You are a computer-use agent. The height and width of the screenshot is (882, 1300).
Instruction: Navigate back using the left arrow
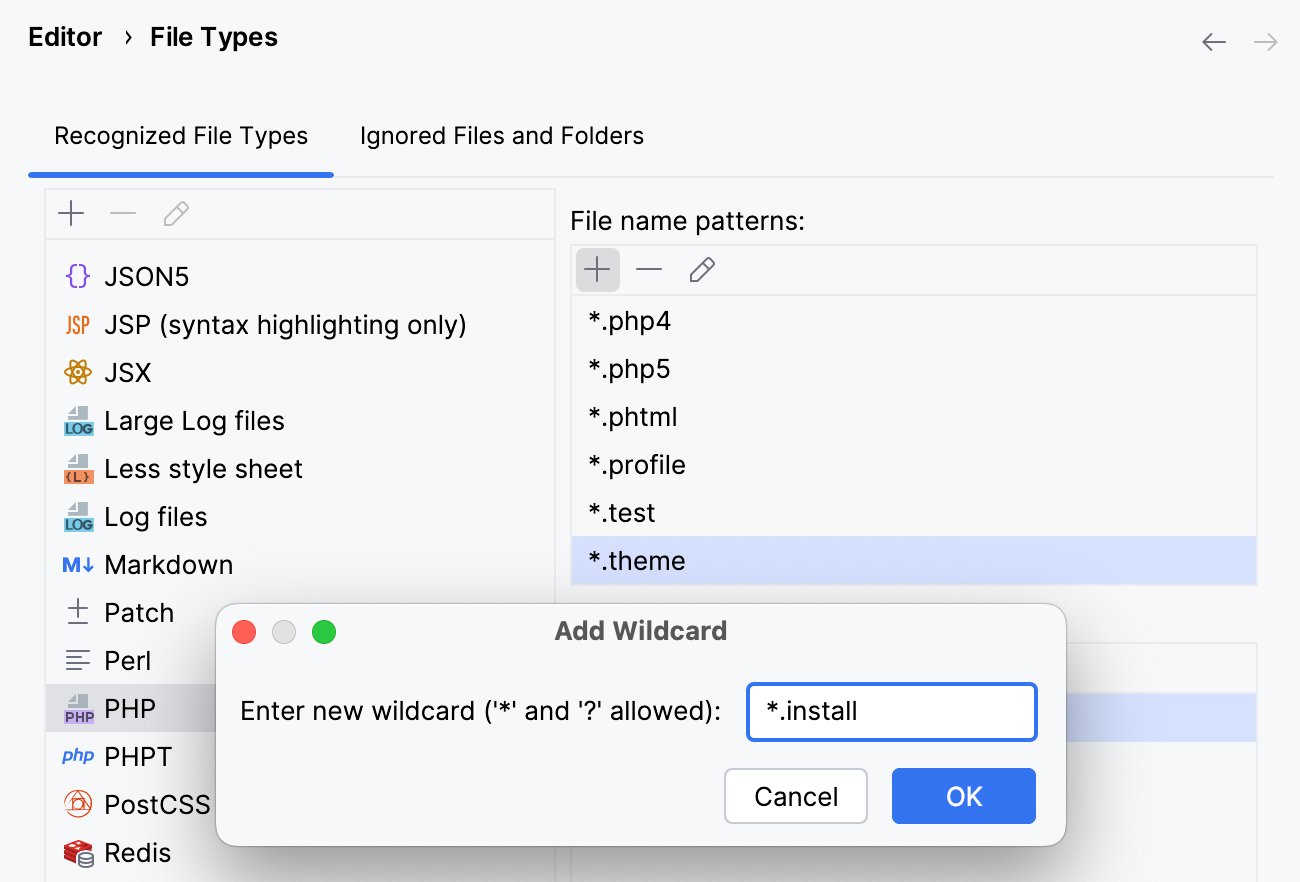coord(1213,42)
